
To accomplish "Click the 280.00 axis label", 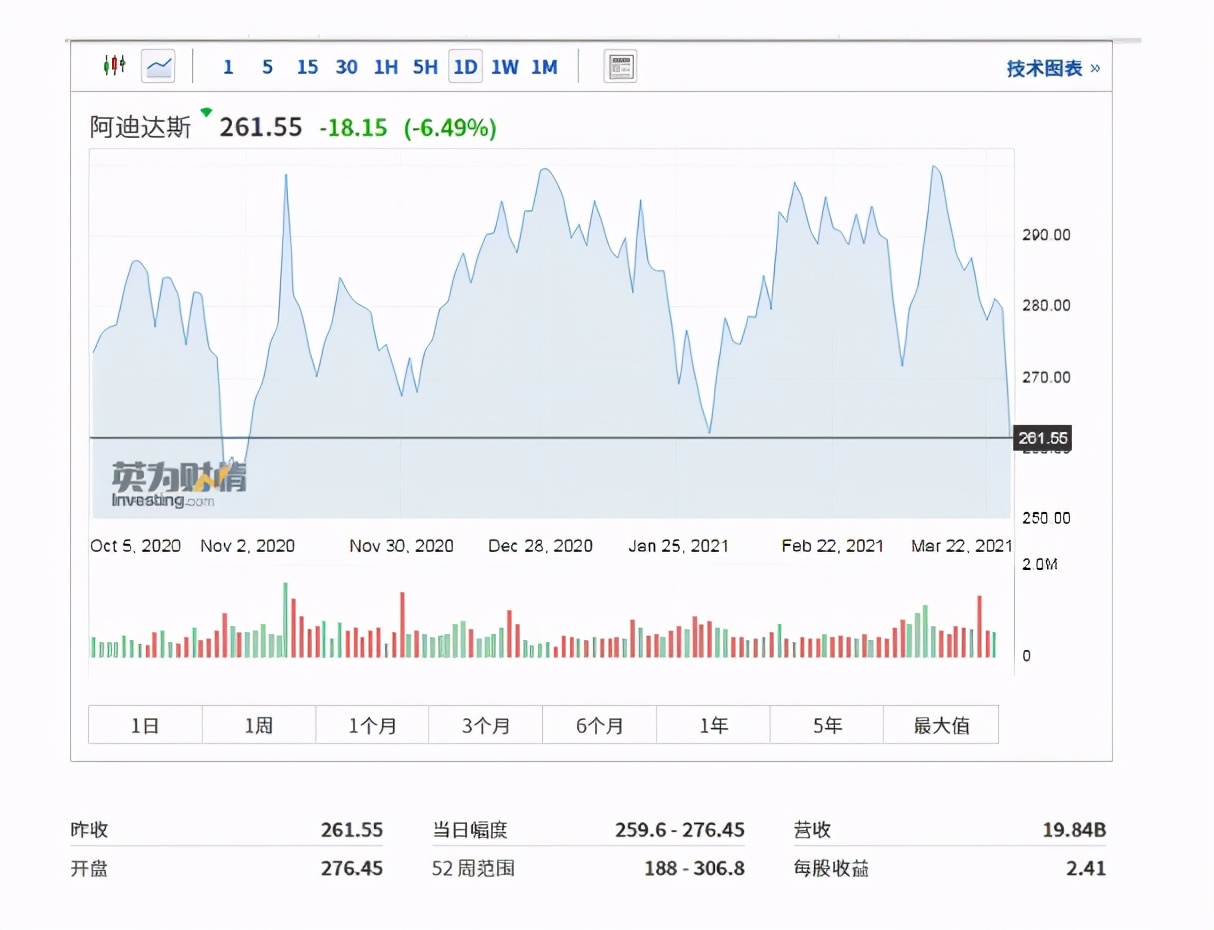I will coord(1046,306).
